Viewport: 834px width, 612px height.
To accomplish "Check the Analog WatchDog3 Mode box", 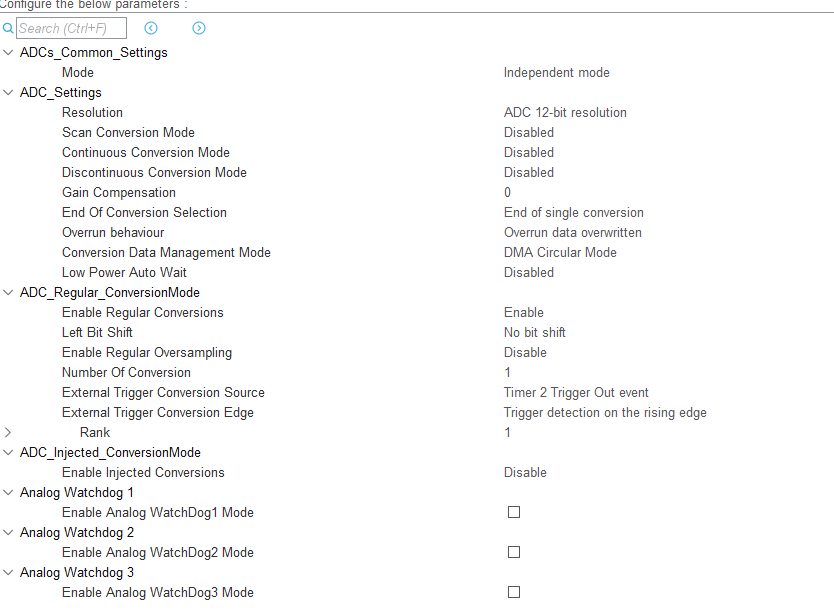I will [x=514, y=592].
